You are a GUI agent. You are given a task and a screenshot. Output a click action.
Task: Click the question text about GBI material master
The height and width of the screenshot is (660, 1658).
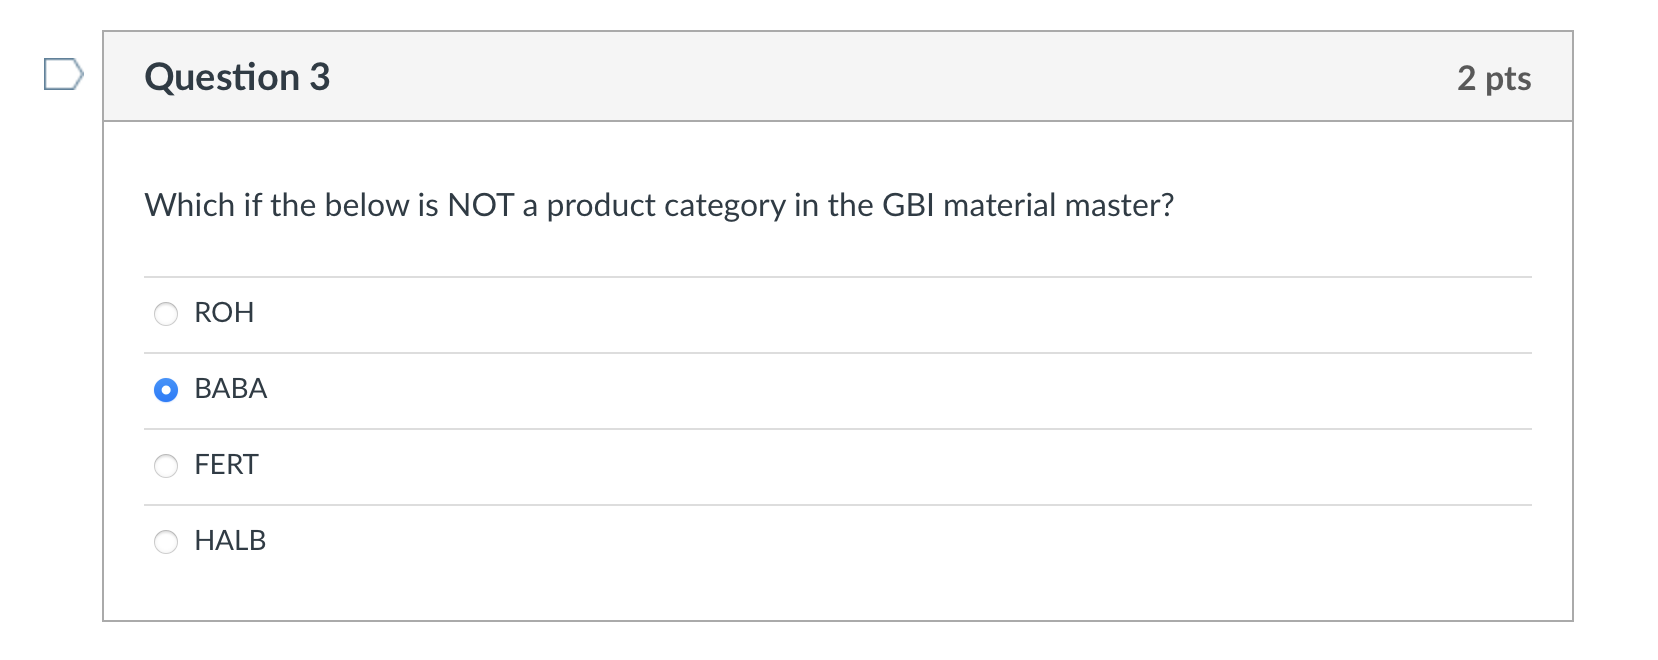(x=659, y=204)
